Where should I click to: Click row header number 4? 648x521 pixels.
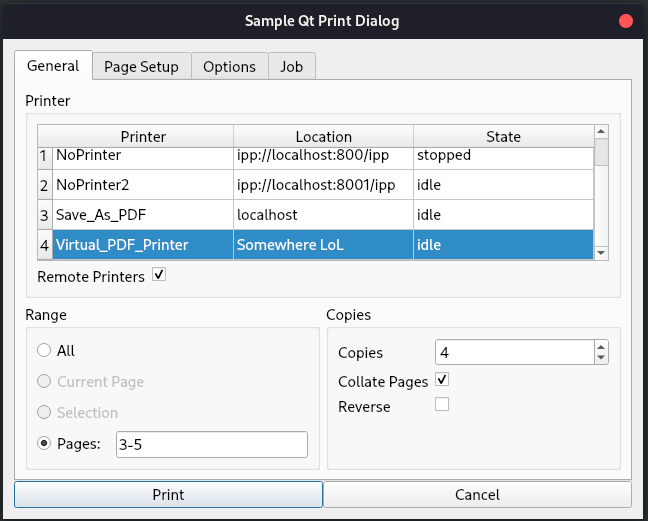point(45,245)
